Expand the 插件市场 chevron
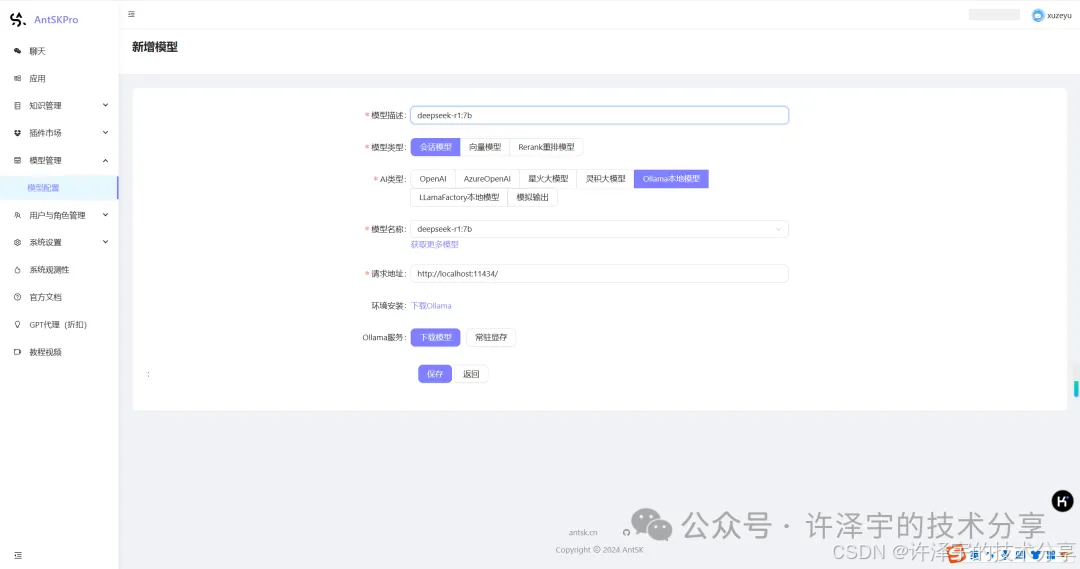1080x569 pixels. (x=105, y=132)
